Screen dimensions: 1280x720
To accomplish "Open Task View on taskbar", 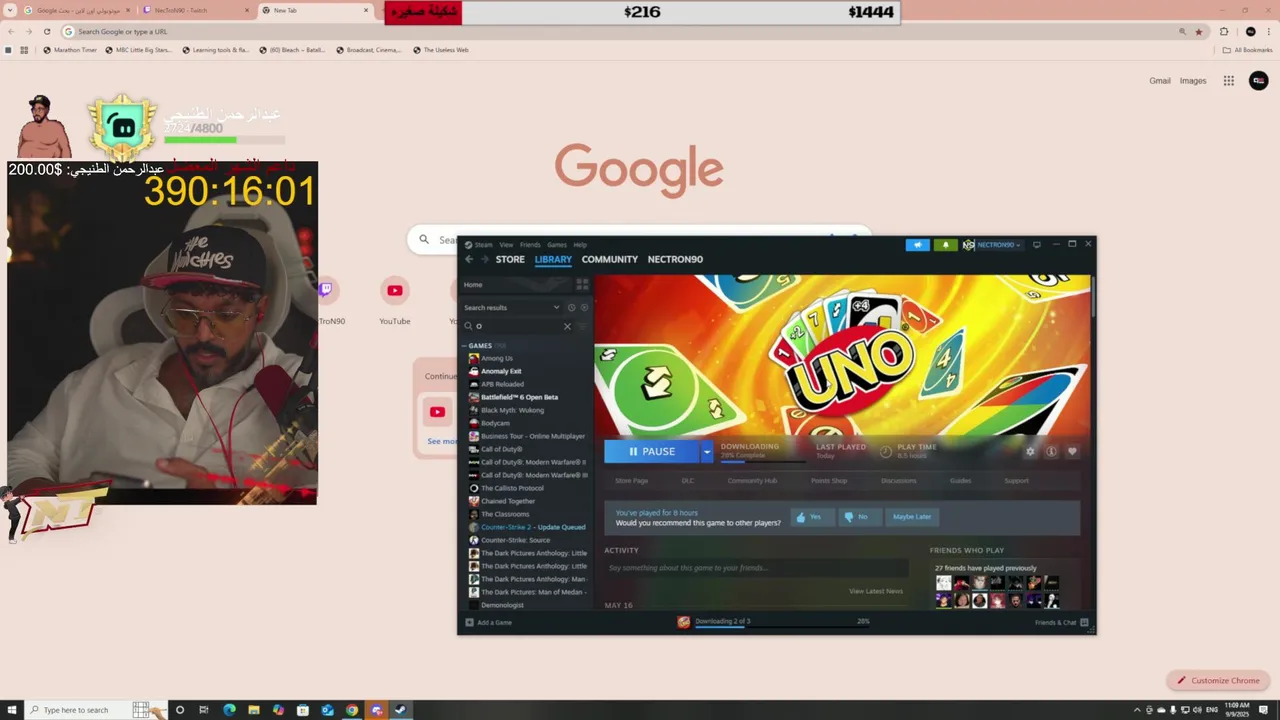I will (204, 710).
